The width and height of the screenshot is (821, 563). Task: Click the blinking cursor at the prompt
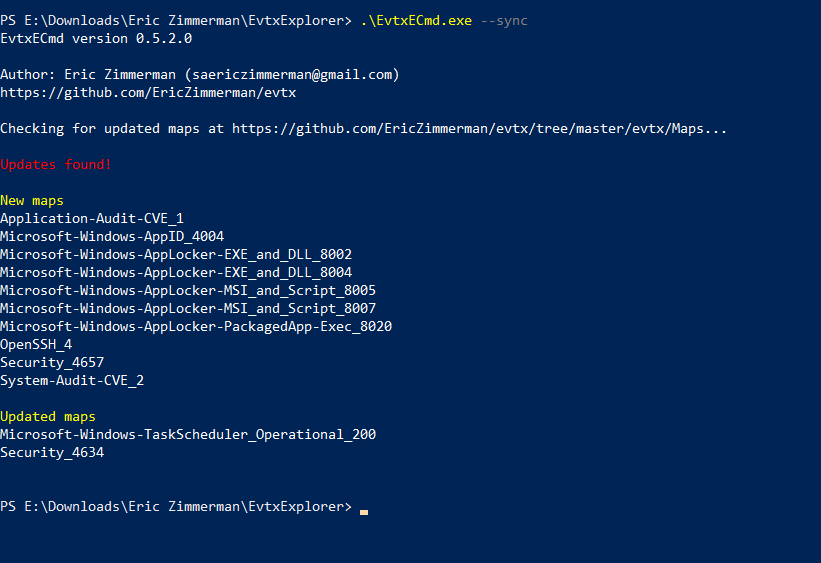coord(364,510)
